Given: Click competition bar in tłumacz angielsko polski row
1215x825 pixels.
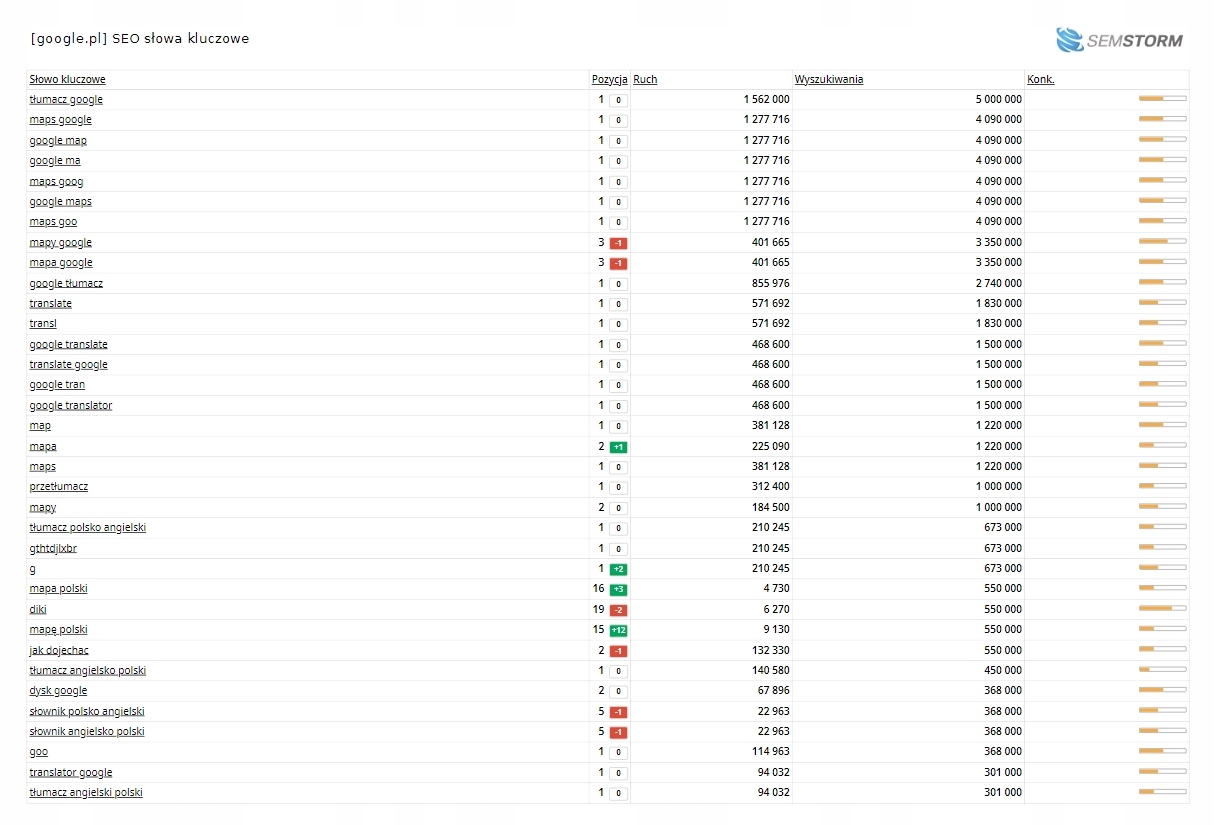Looking at the screenshot, I should 1162,670.
